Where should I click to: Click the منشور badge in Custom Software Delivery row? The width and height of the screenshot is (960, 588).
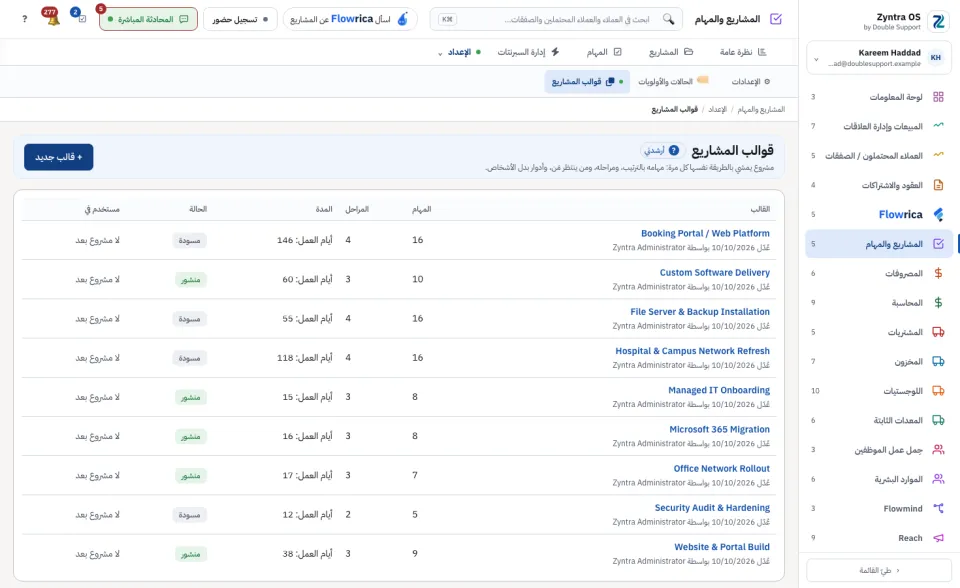[190, 280]
